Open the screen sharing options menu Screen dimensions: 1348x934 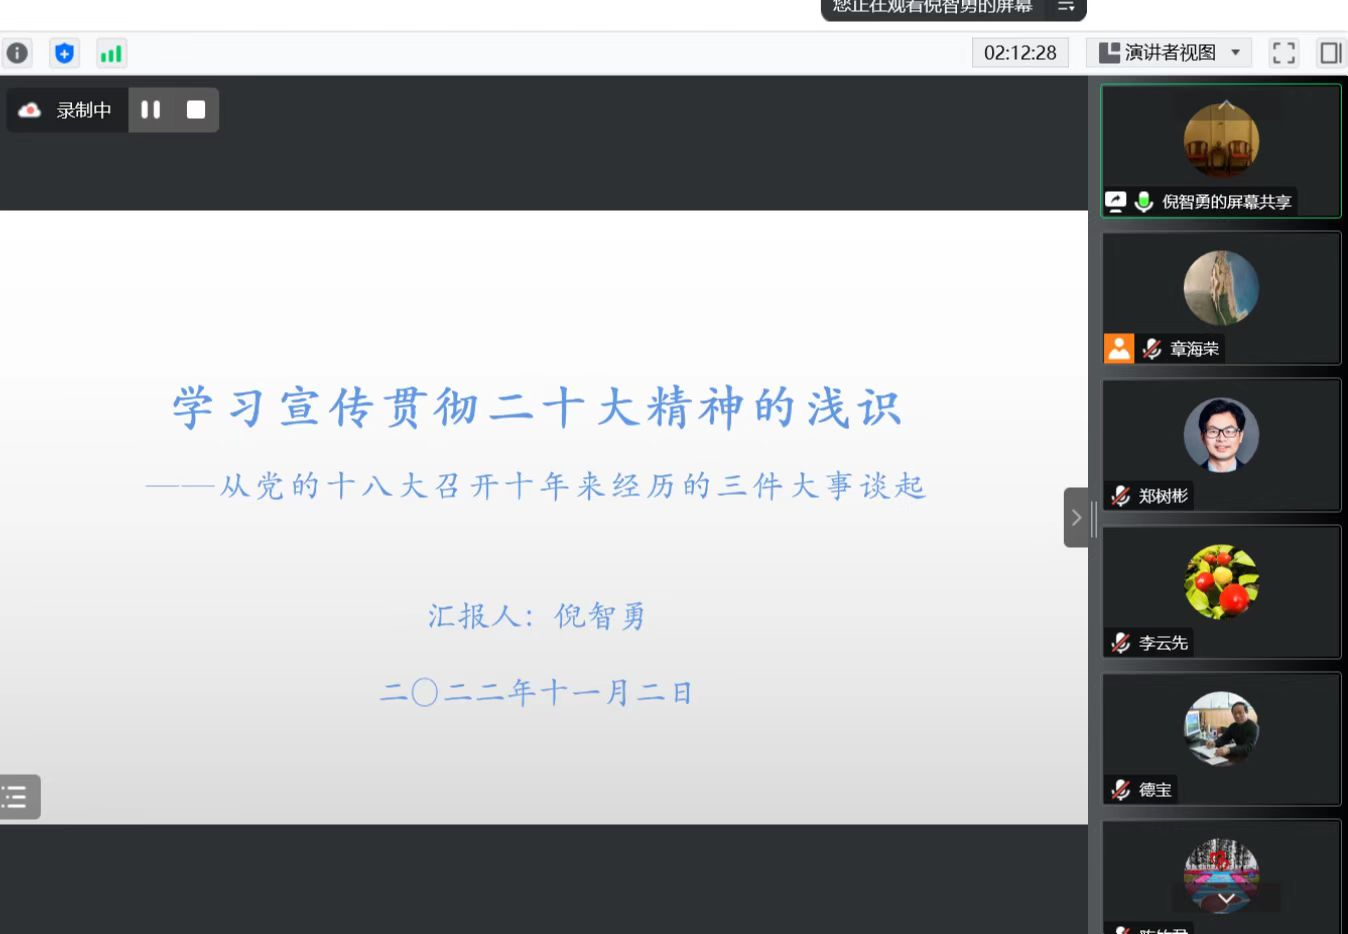point(1066,7)
